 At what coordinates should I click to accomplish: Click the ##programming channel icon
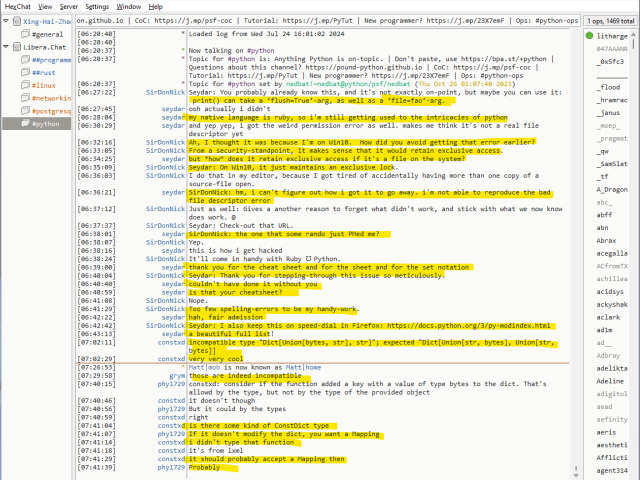25,60
